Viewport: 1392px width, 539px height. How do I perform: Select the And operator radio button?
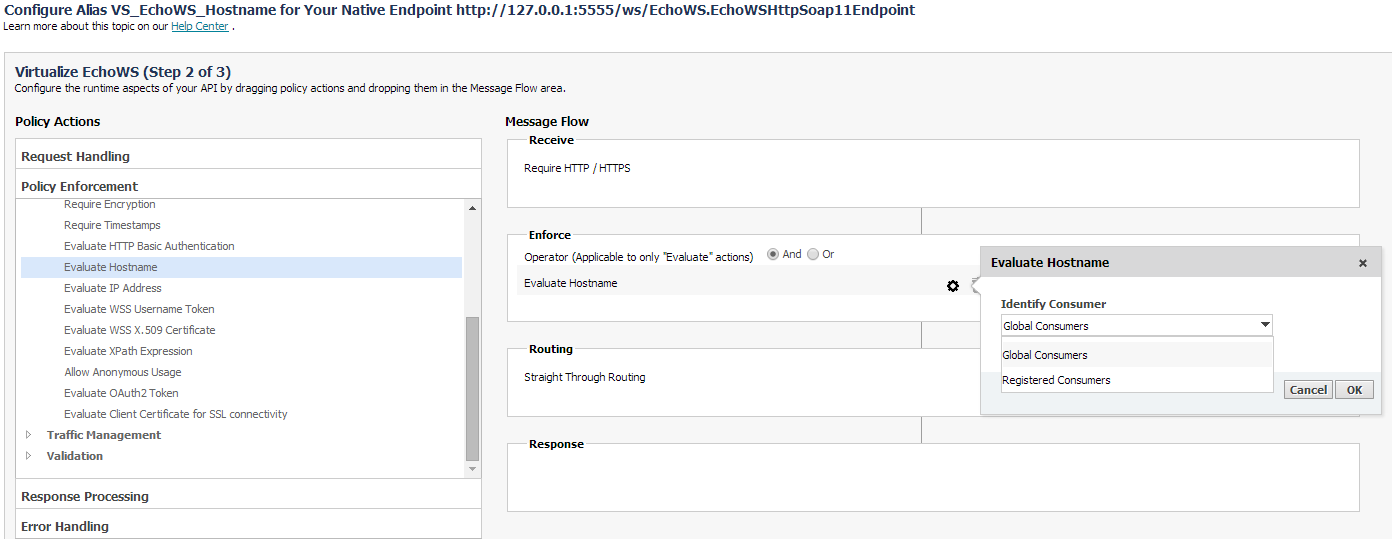tap(773, 254)
